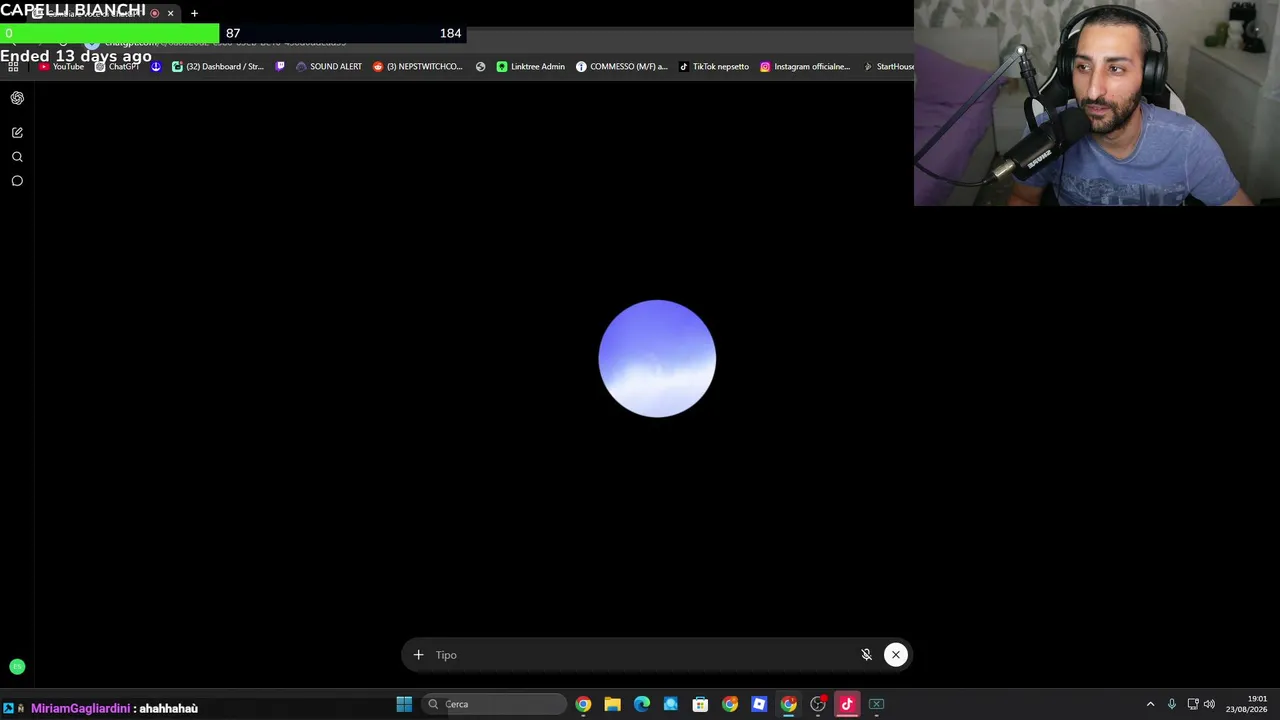Open the blue app icon beside Edge in the taskbar
Viewport: 1280px width, 720px height.
click(671, 704)
